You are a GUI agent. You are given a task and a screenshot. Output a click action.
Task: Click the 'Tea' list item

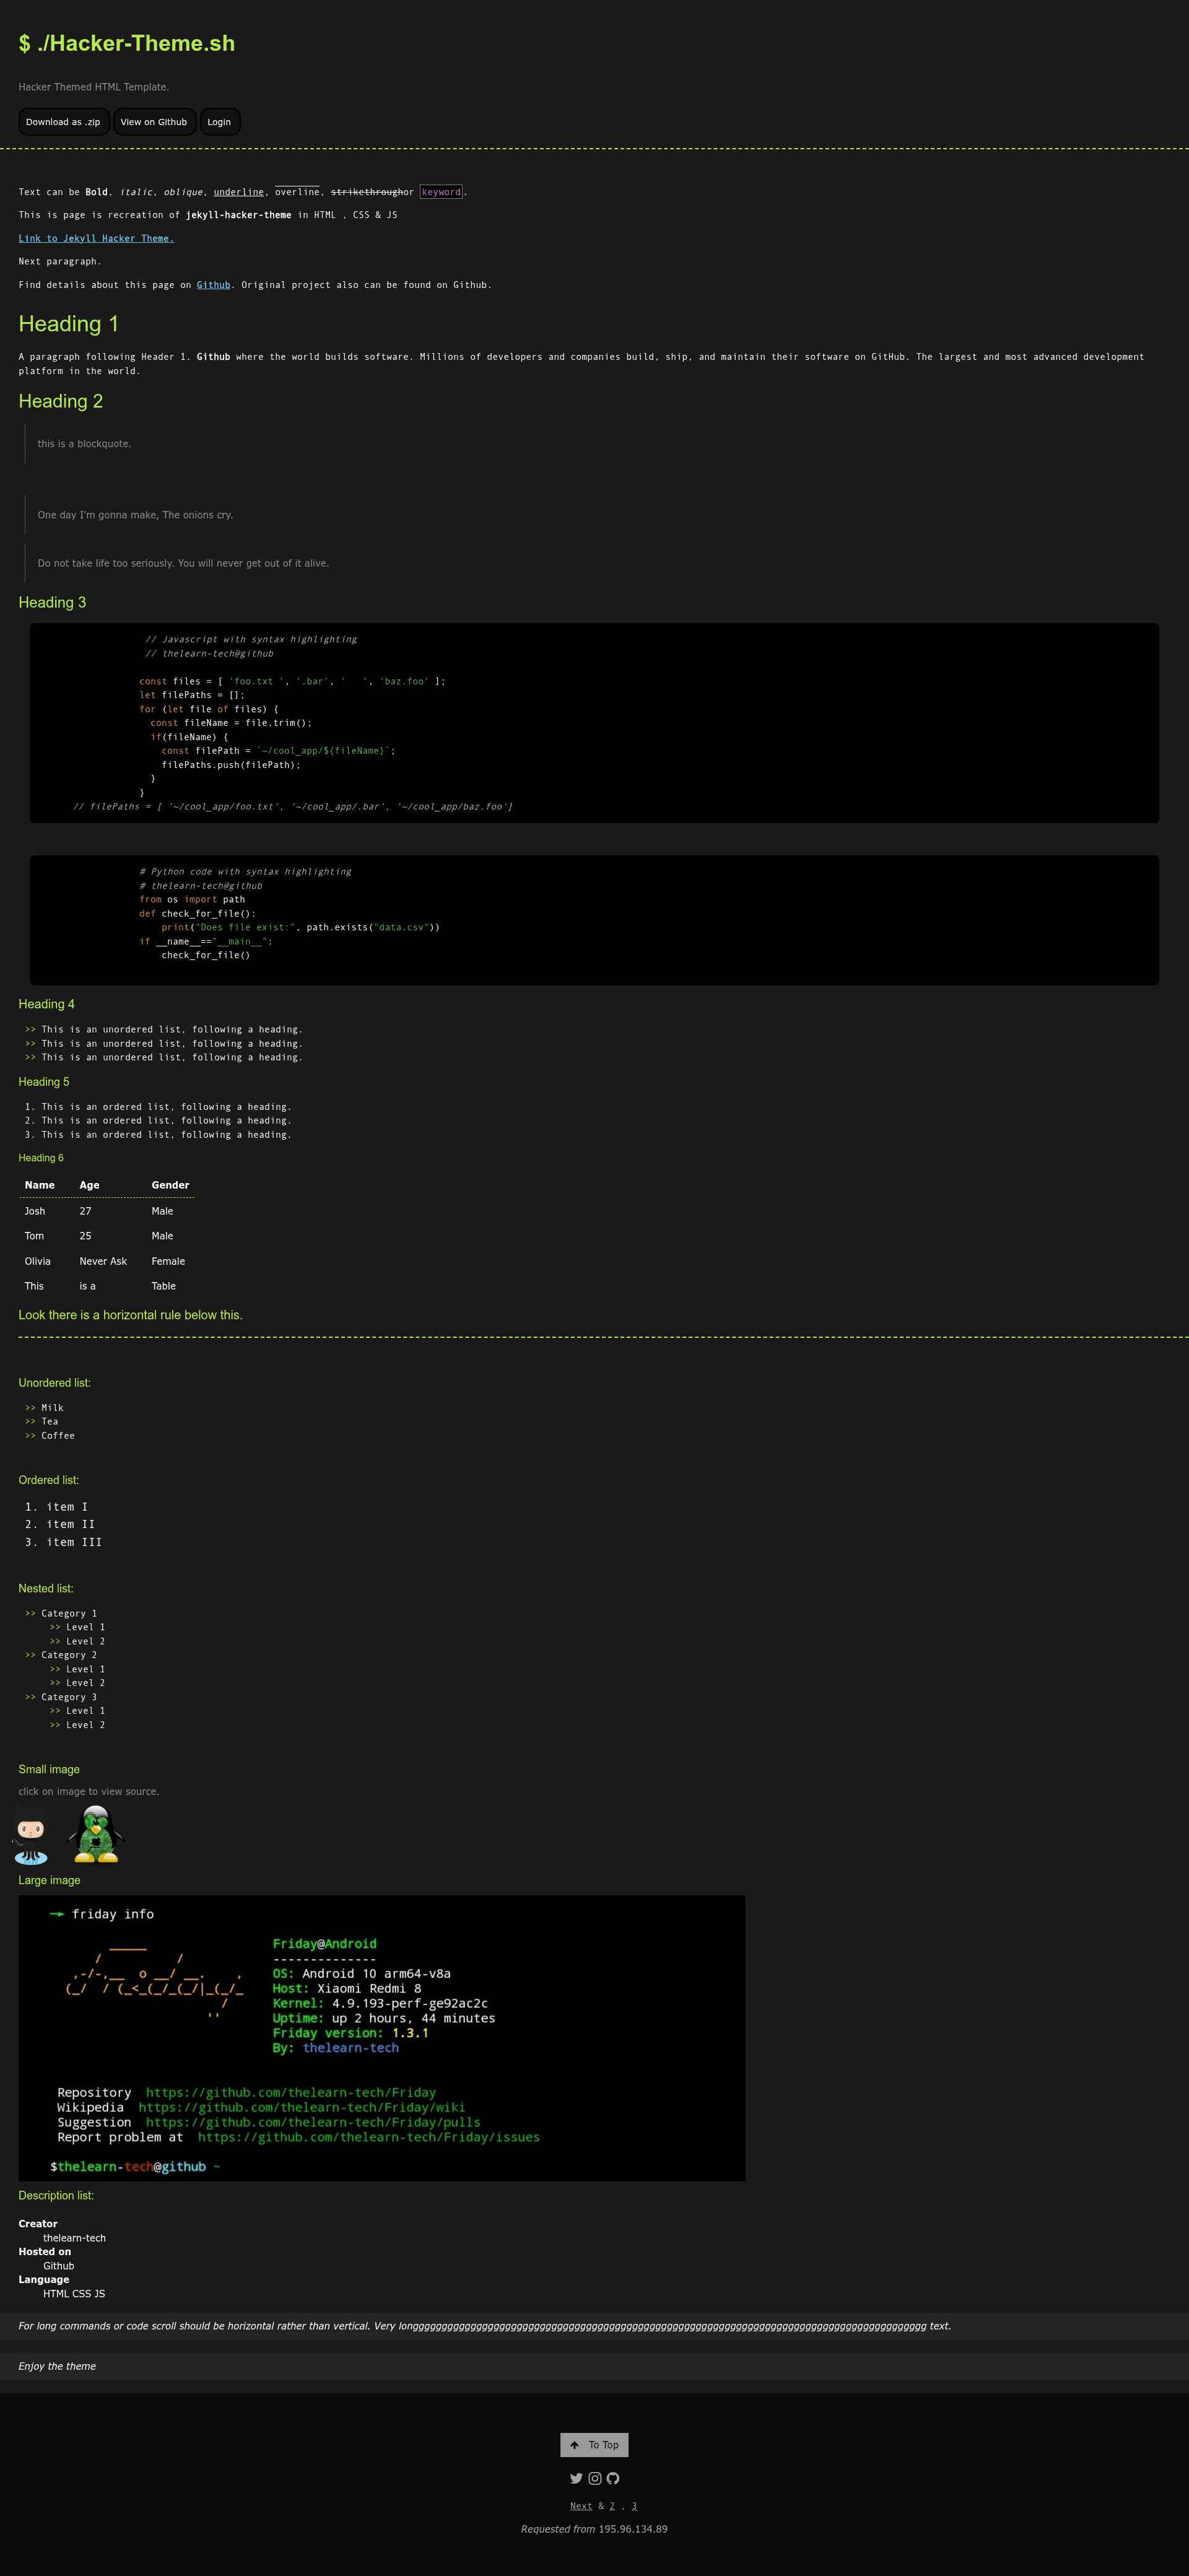[x=50, y=1422]
